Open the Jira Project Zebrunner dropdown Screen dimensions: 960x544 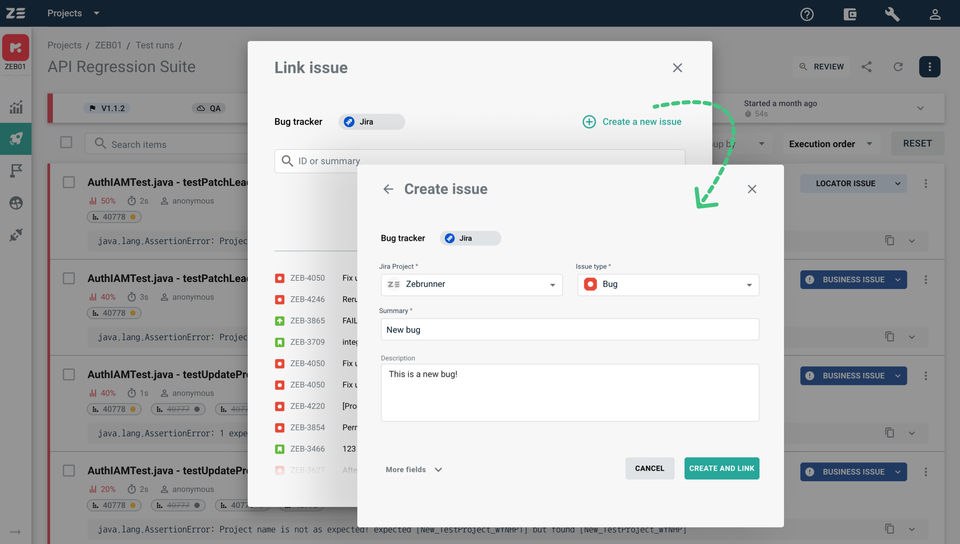471,285
